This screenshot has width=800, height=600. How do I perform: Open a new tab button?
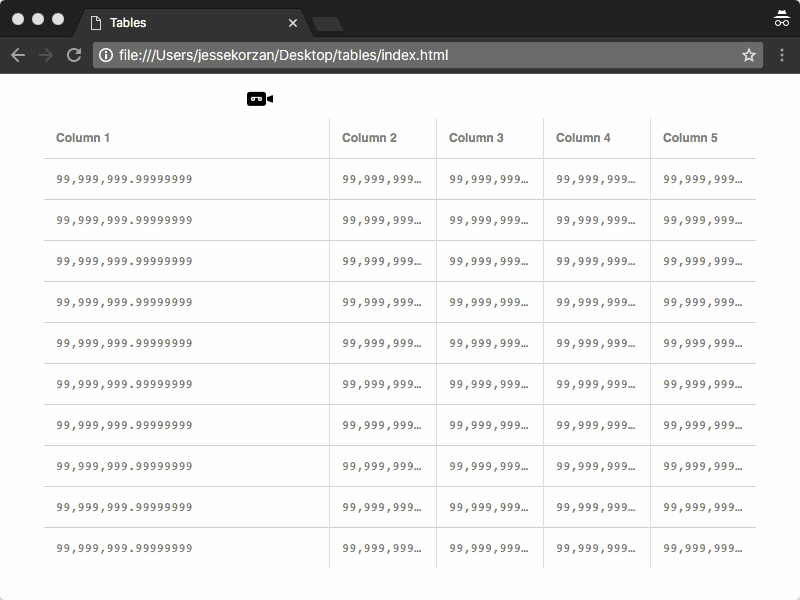[x=327, y=23]
